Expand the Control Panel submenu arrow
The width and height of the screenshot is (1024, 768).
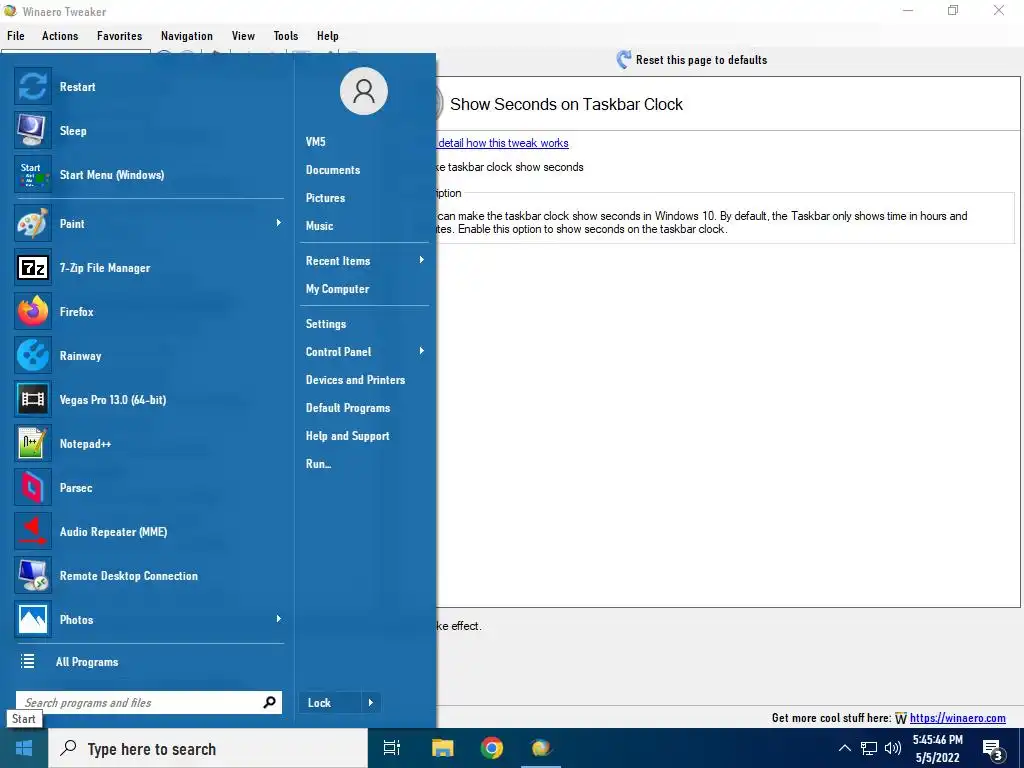[422, 351]
